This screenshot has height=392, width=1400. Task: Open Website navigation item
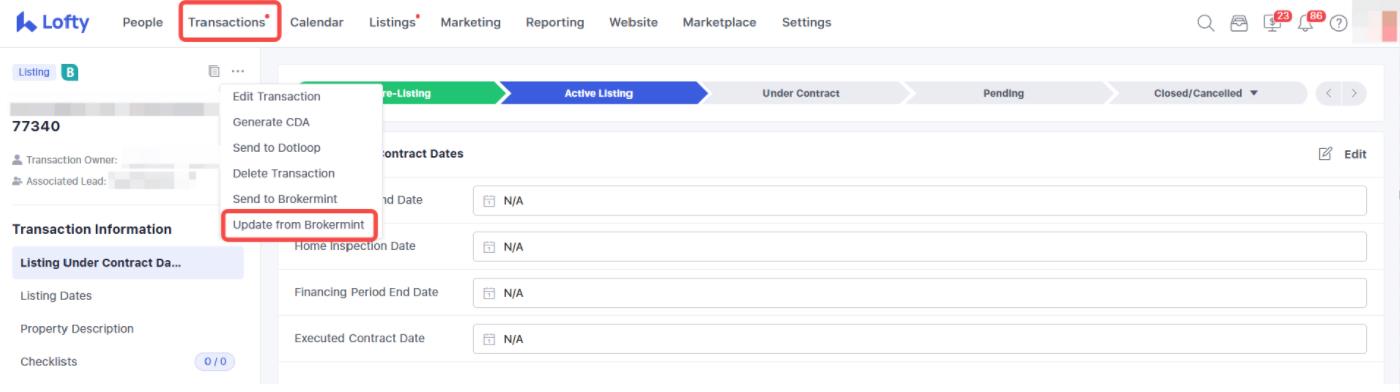(634, 22)
